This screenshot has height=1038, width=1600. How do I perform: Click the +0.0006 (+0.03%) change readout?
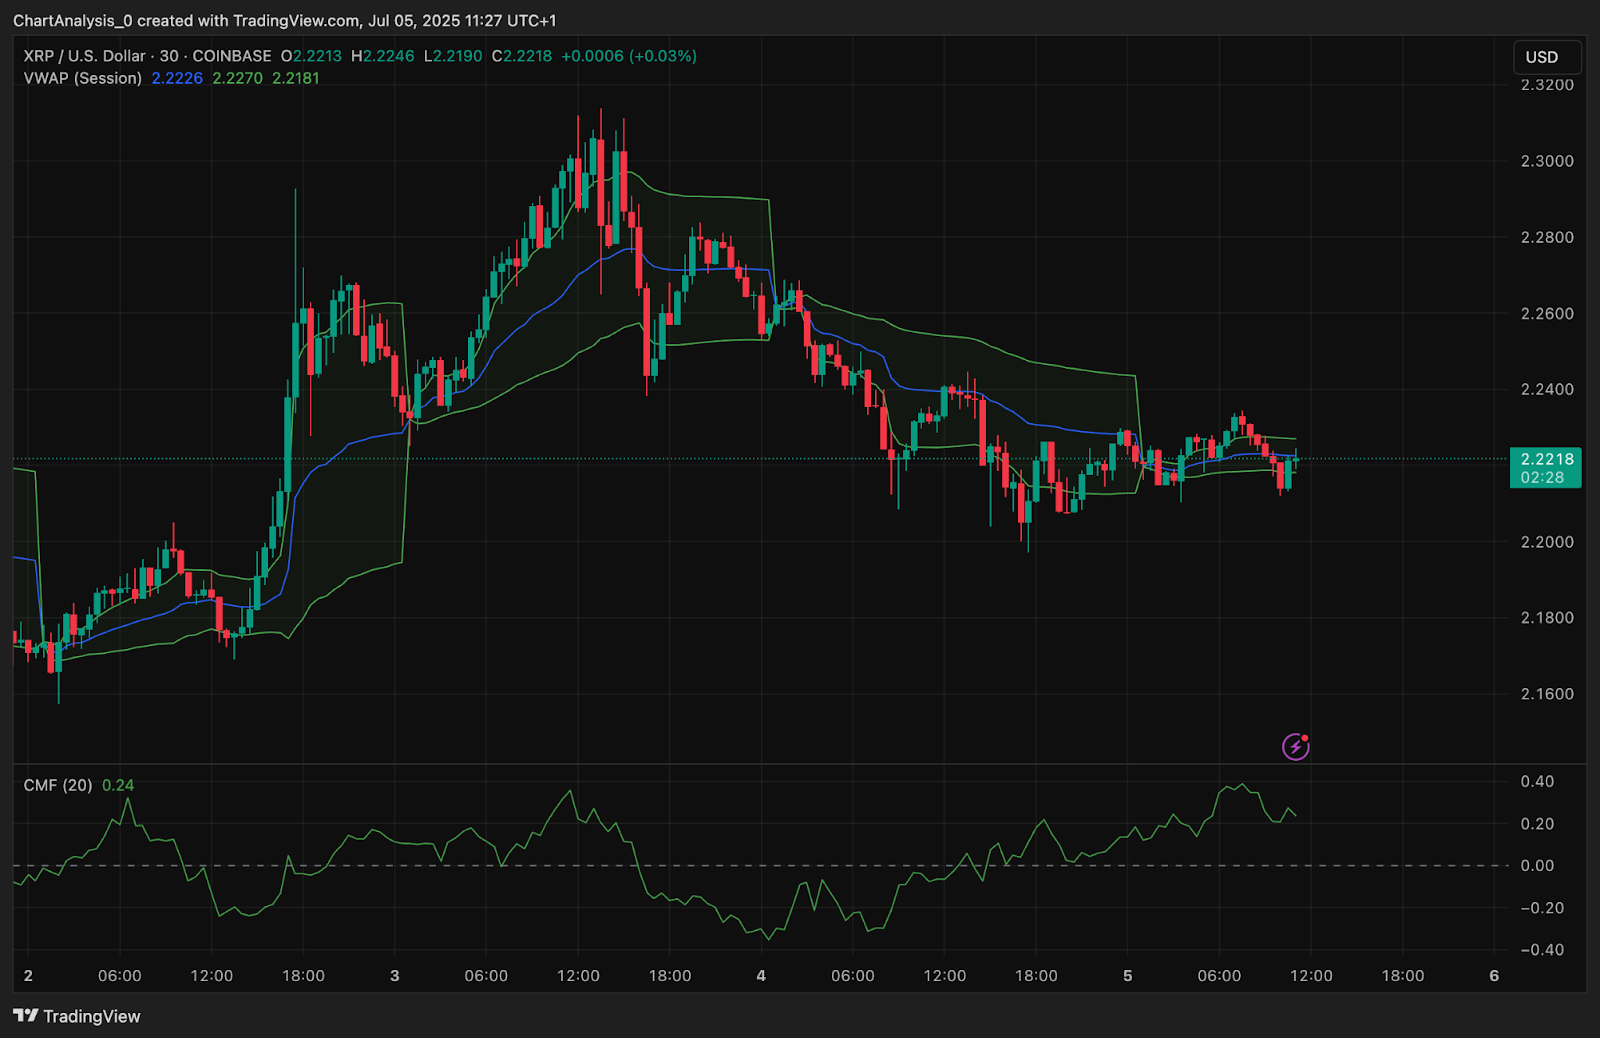coord(629,56)
